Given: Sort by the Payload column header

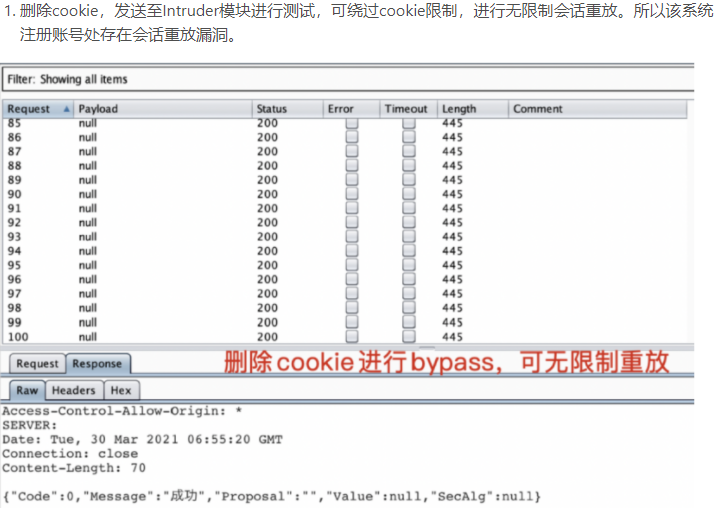Looking at the screenshot, I should 163,109.
